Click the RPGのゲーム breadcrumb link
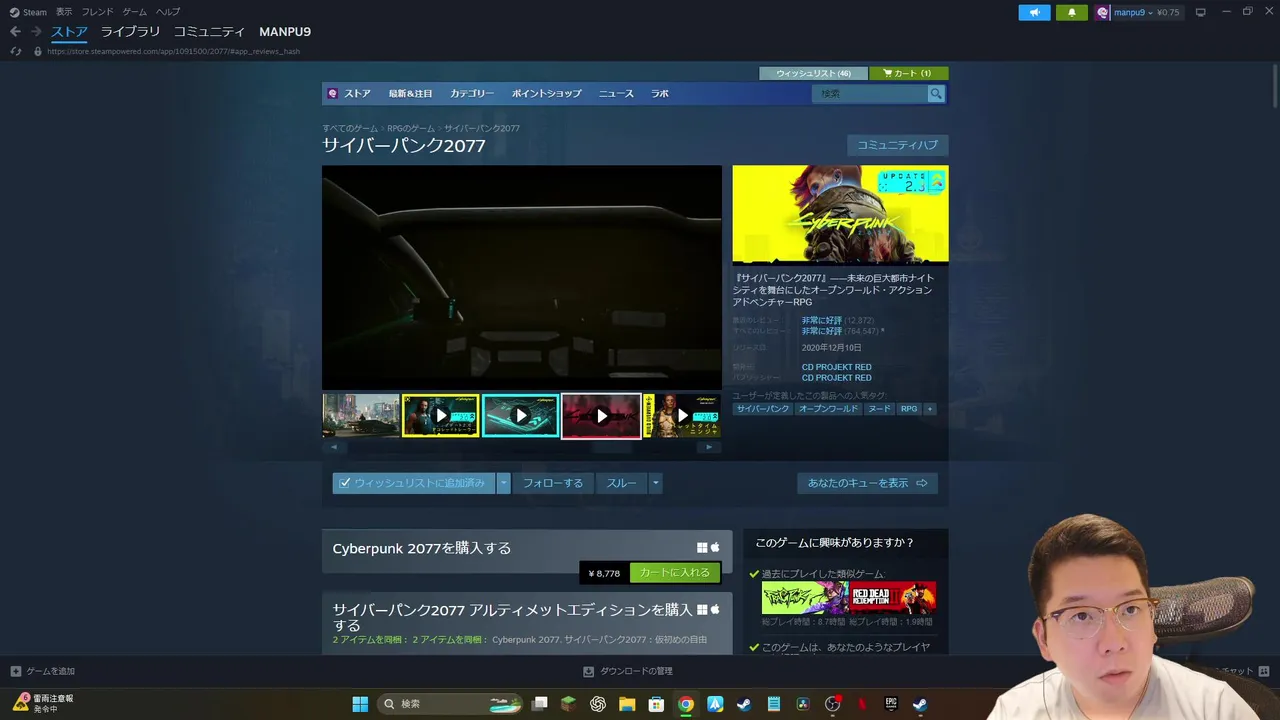 point(411,128)
